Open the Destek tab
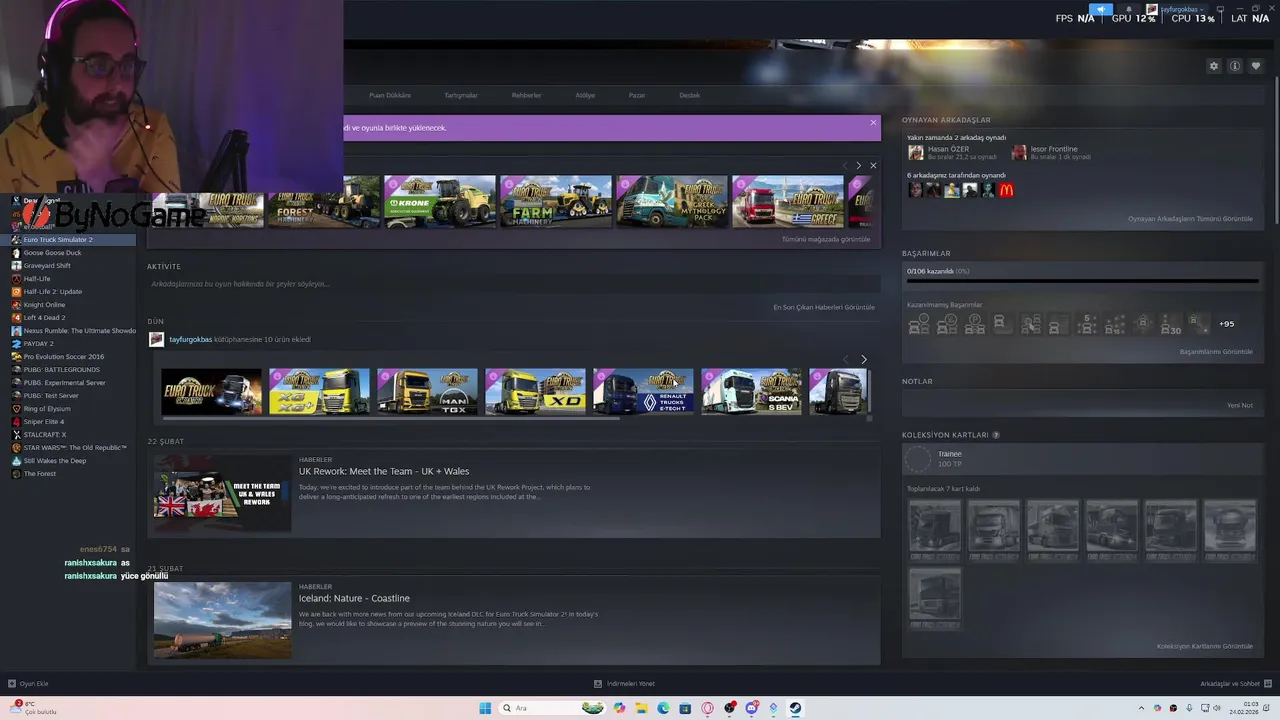This screenshot has width=1280, height=720. [x=689, y=95]
